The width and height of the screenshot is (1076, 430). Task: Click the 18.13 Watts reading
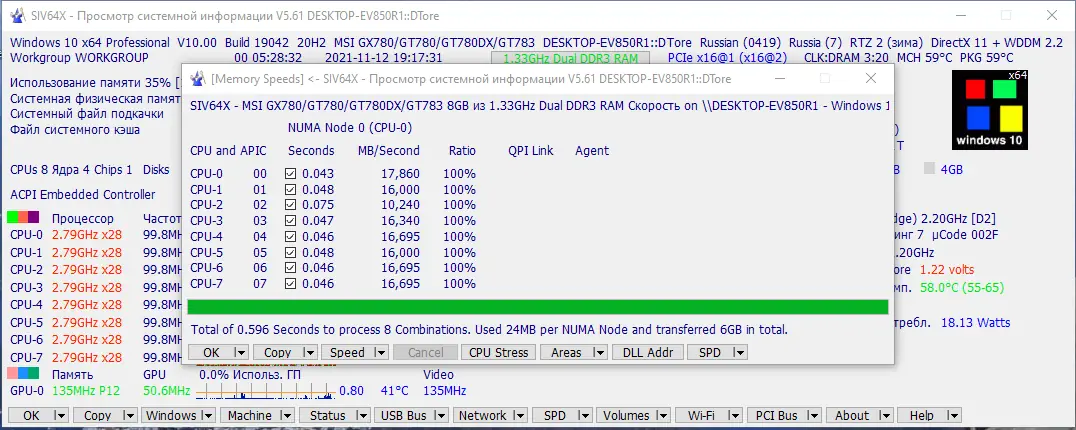pyautogui.click(x=976, y=322)
